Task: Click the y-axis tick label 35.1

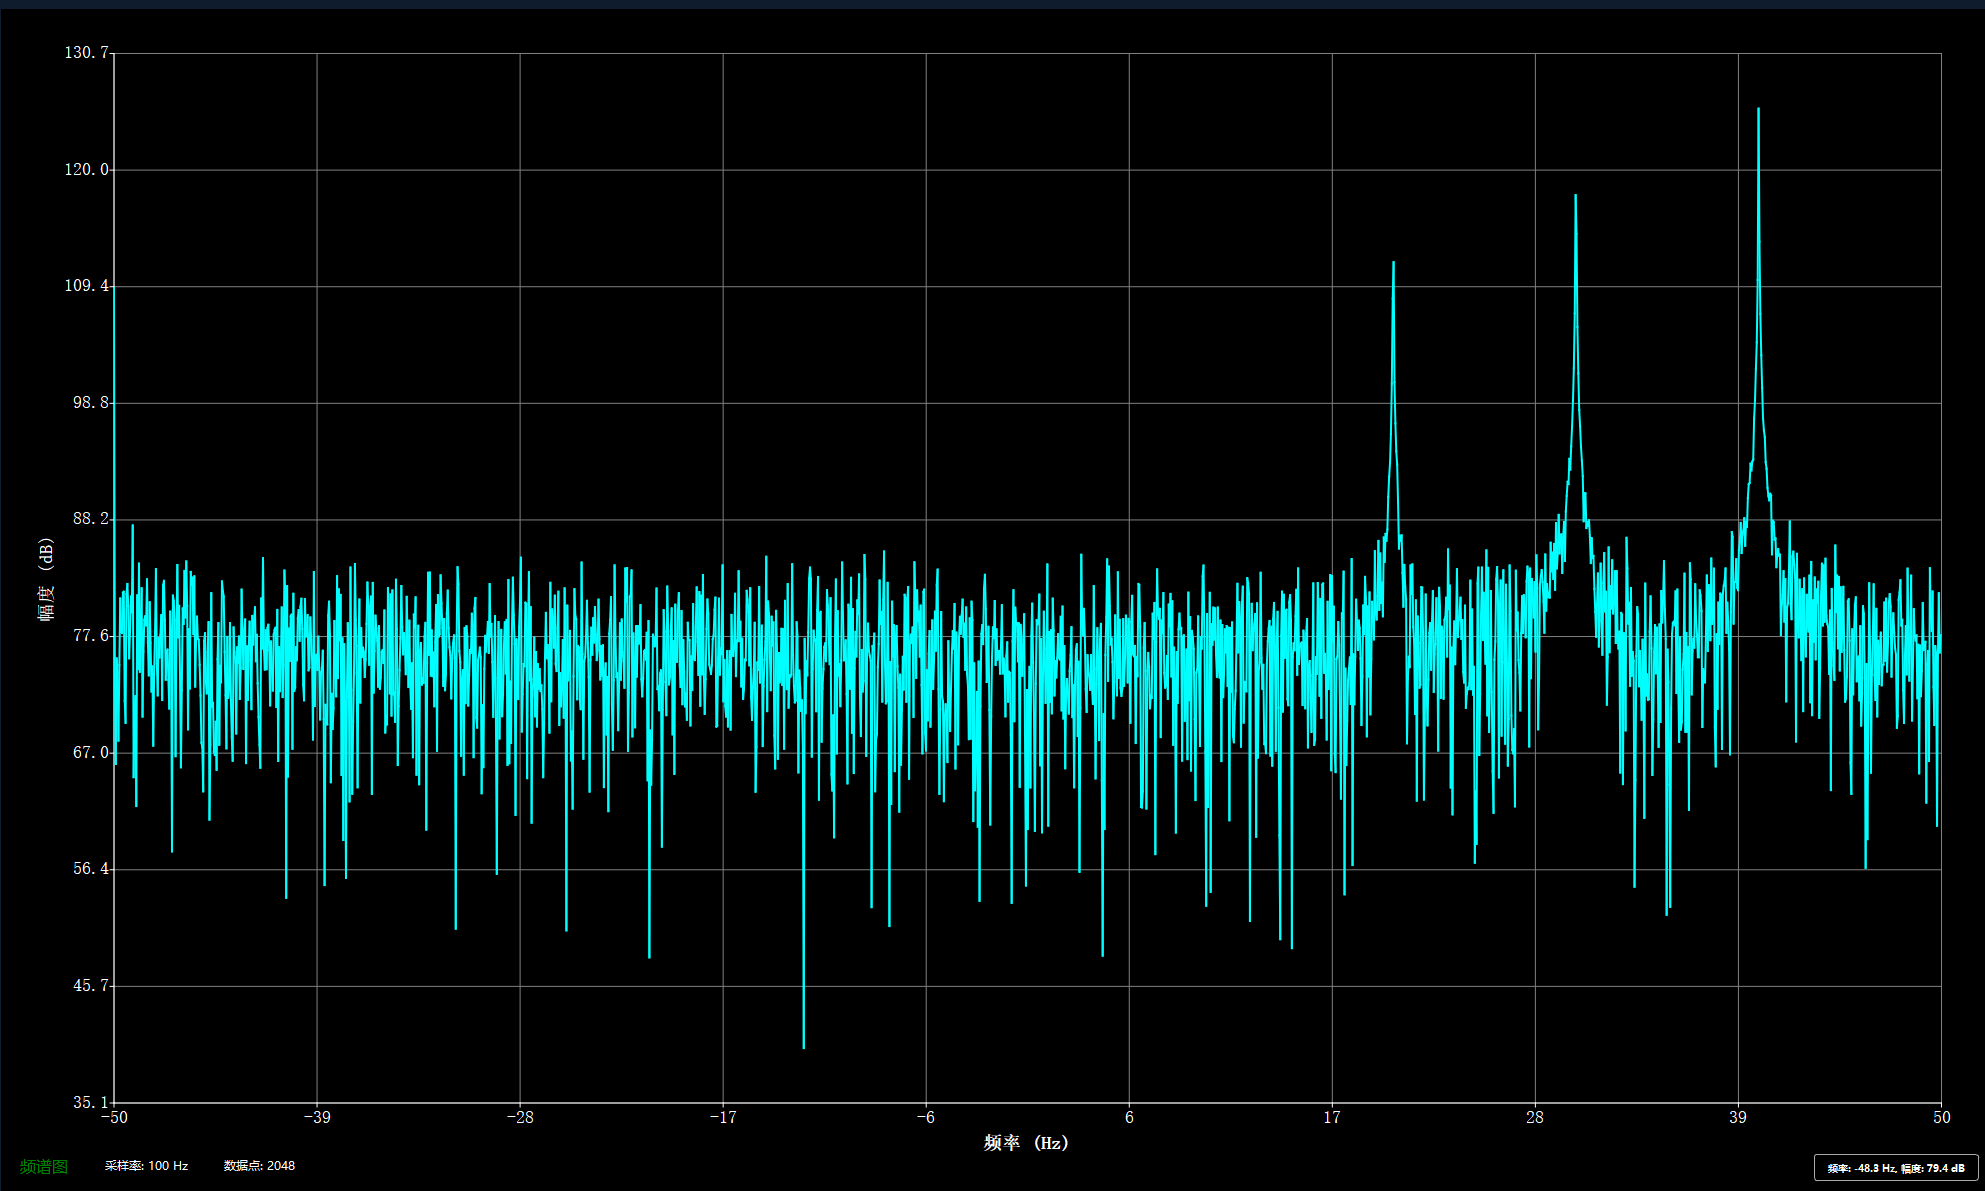Action: click(x=90, y=1102)
